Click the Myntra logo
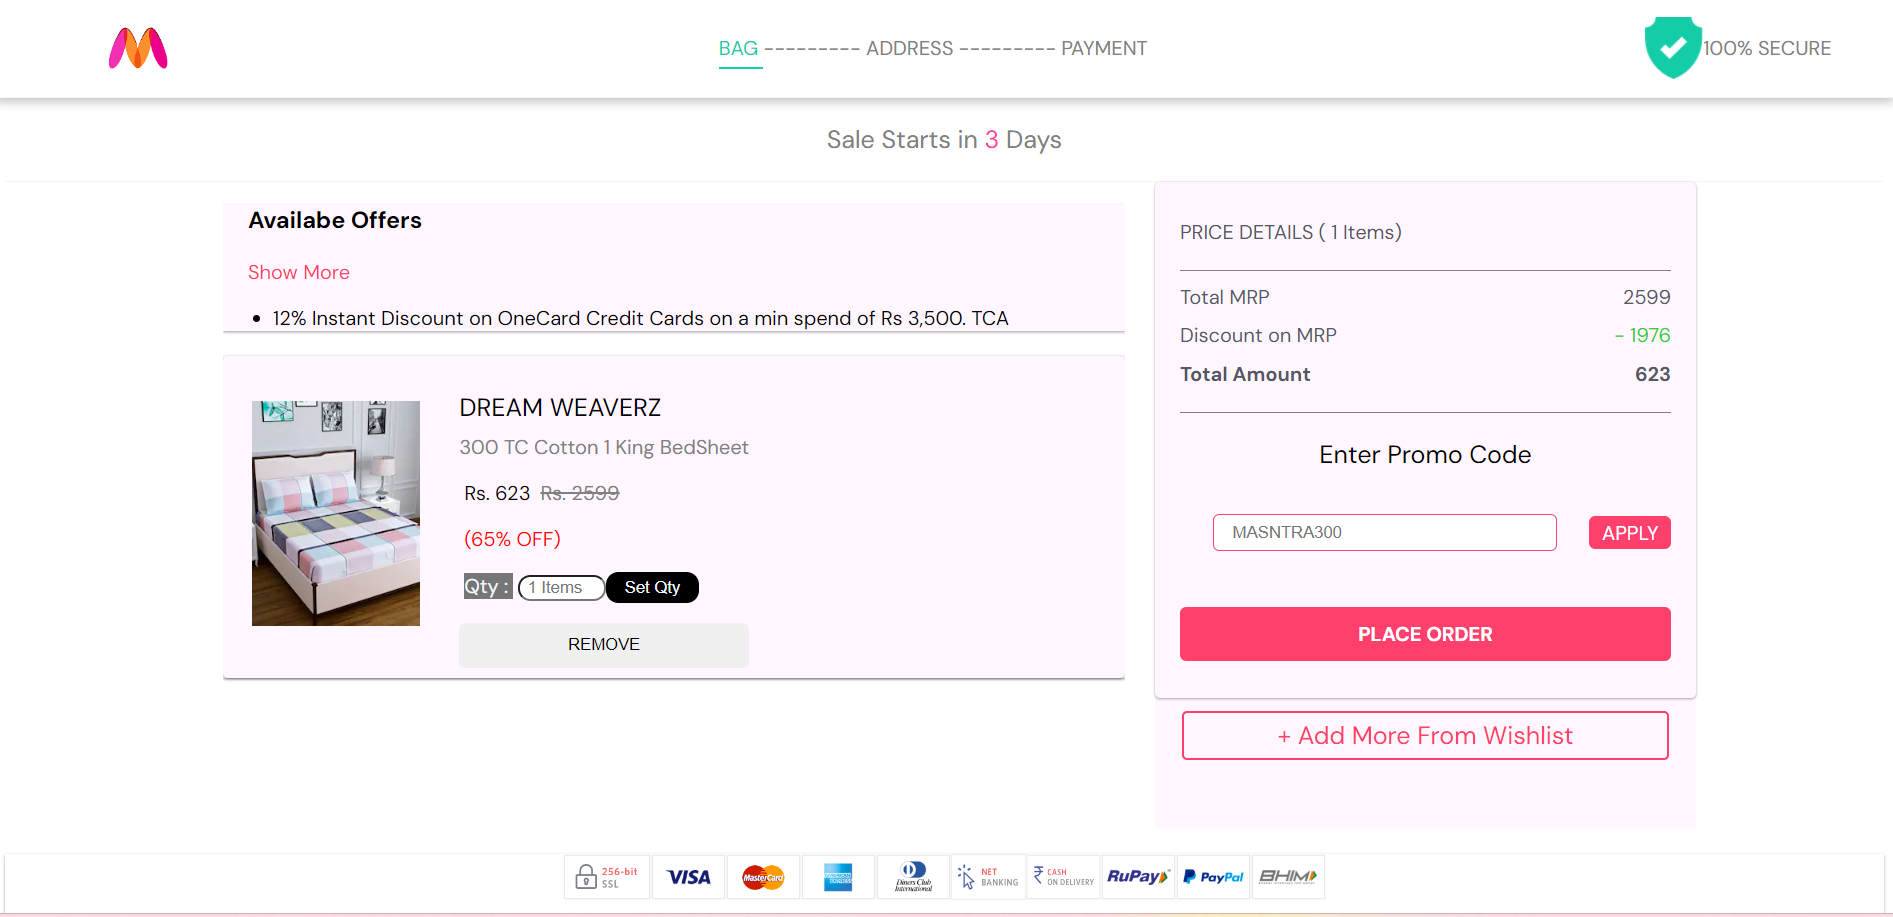 coord(138,48)
